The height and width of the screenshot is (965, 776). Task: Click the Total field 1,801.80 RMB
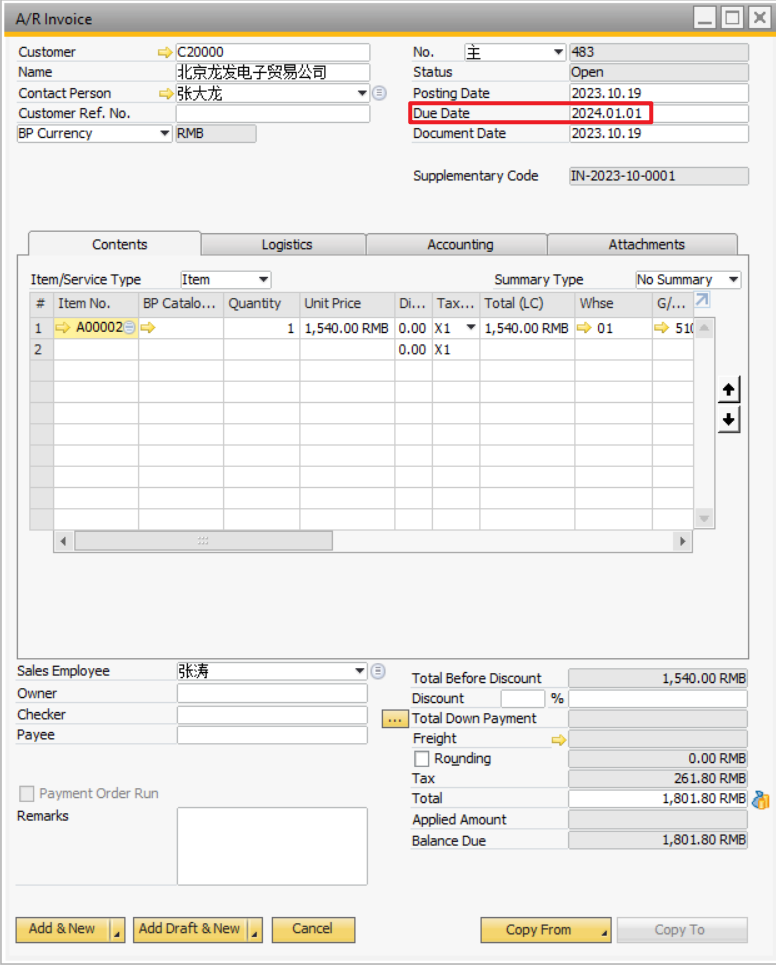[x=657, y=799]
